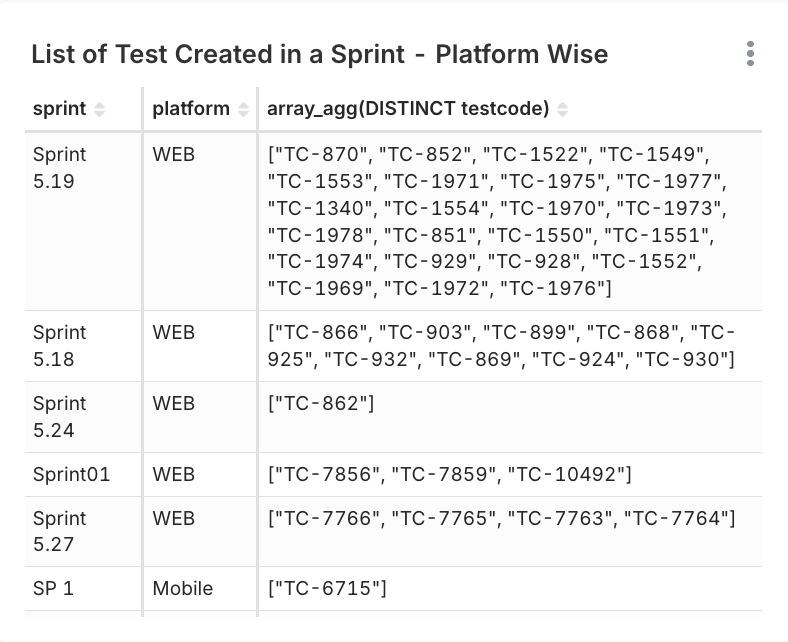
Task: Select the Sprint 5.19 row cell
Action: click(60, 169)
